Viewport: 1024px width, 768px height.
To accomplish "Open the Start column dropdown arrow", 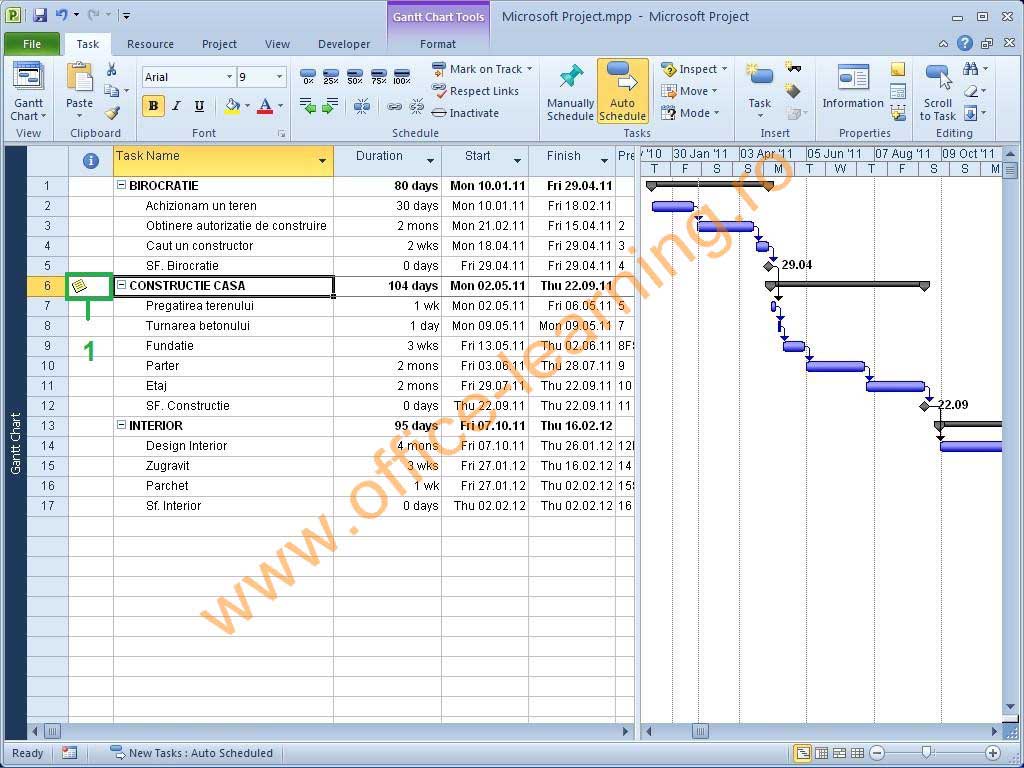I will tap(517, 161).
